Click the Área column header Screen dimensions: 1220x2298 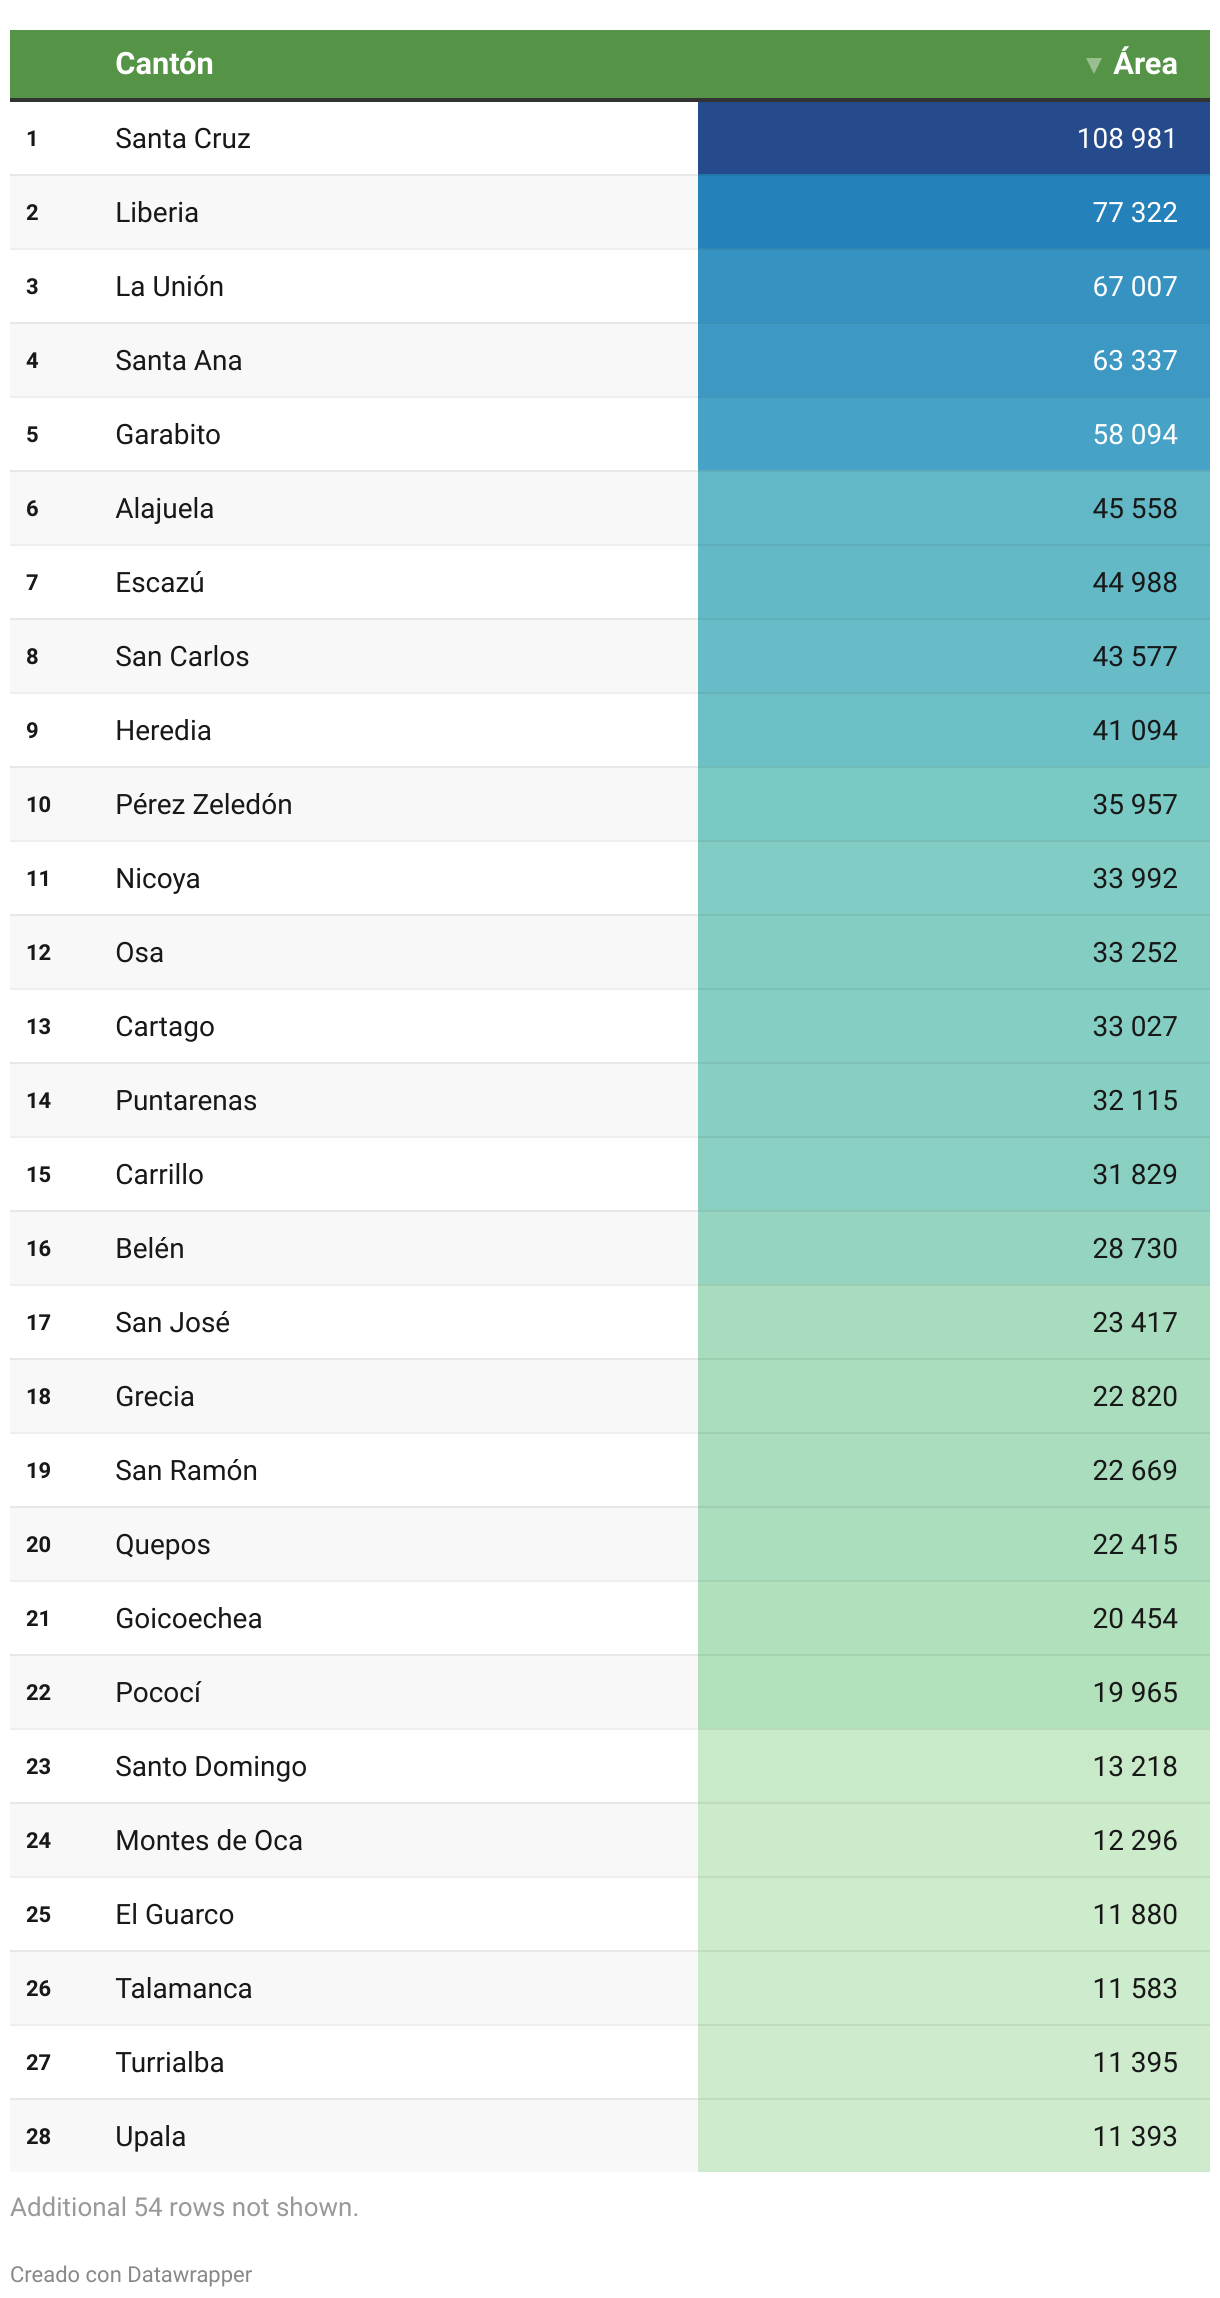pos(1144,64)
